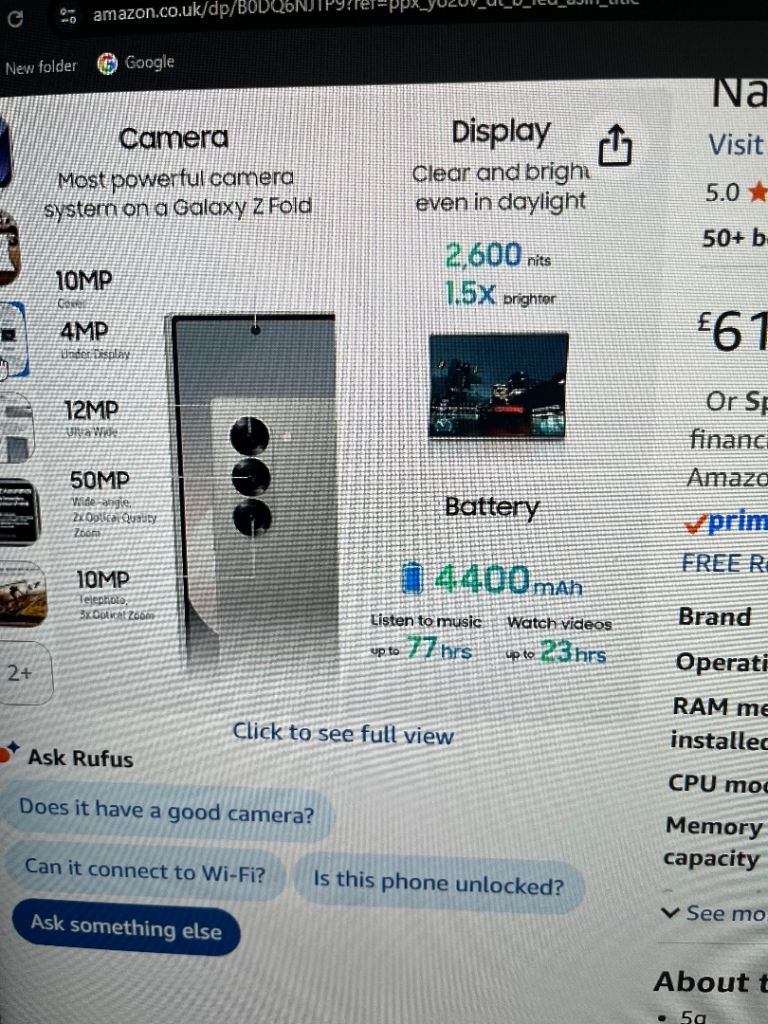Click the amazon.co.uk address bar URL
Screen dimensions: 768x1024
[x=366, y=12]
